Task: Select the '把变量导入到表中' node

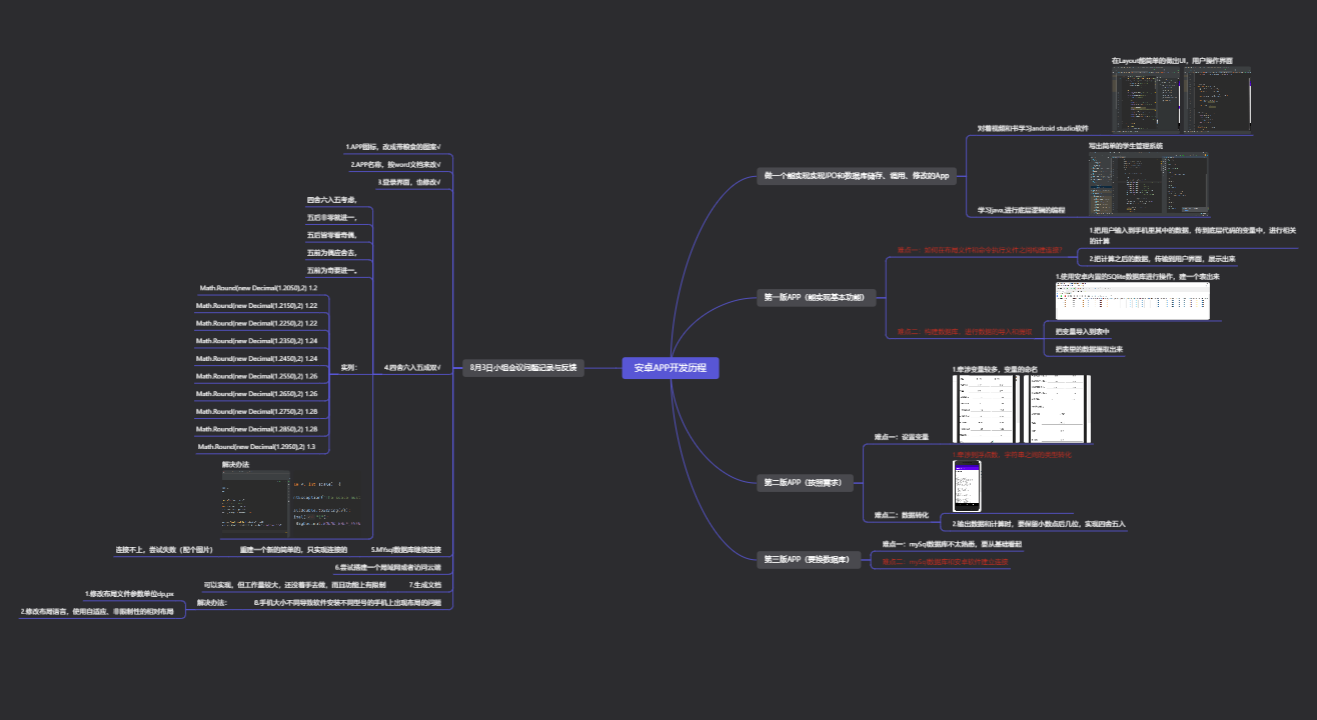Action: pyautogui.click(x=1082, y=331)
